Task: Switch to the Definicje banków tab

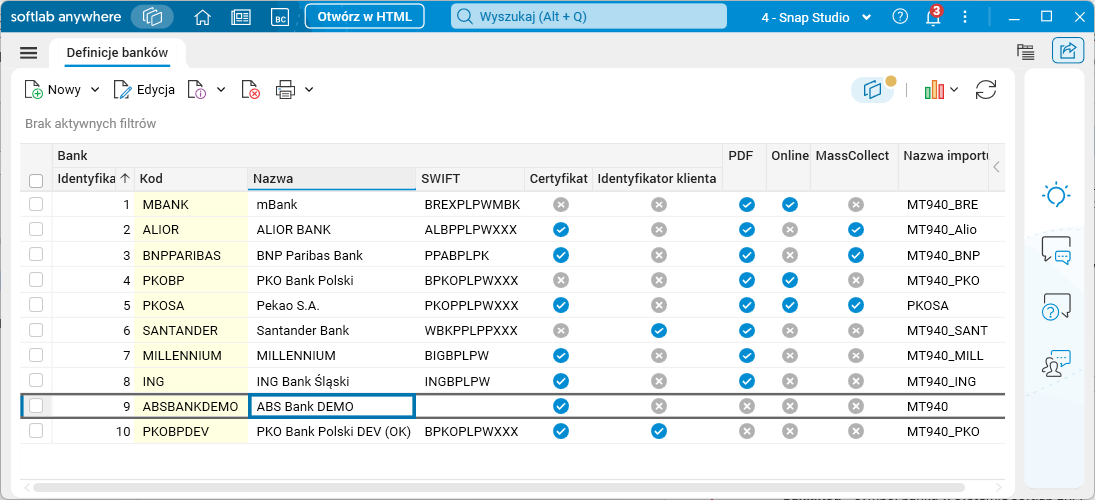Action: [x=117, y=53]
